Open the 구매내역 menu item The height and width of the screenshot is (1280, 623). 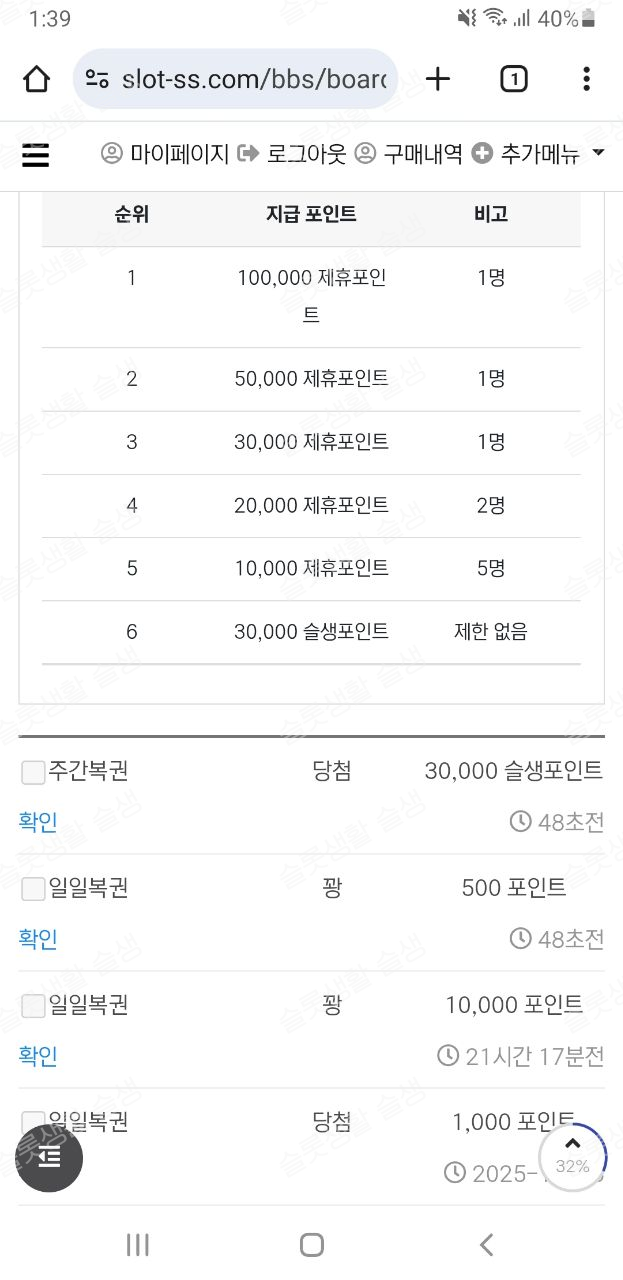[x=409, y=154]
